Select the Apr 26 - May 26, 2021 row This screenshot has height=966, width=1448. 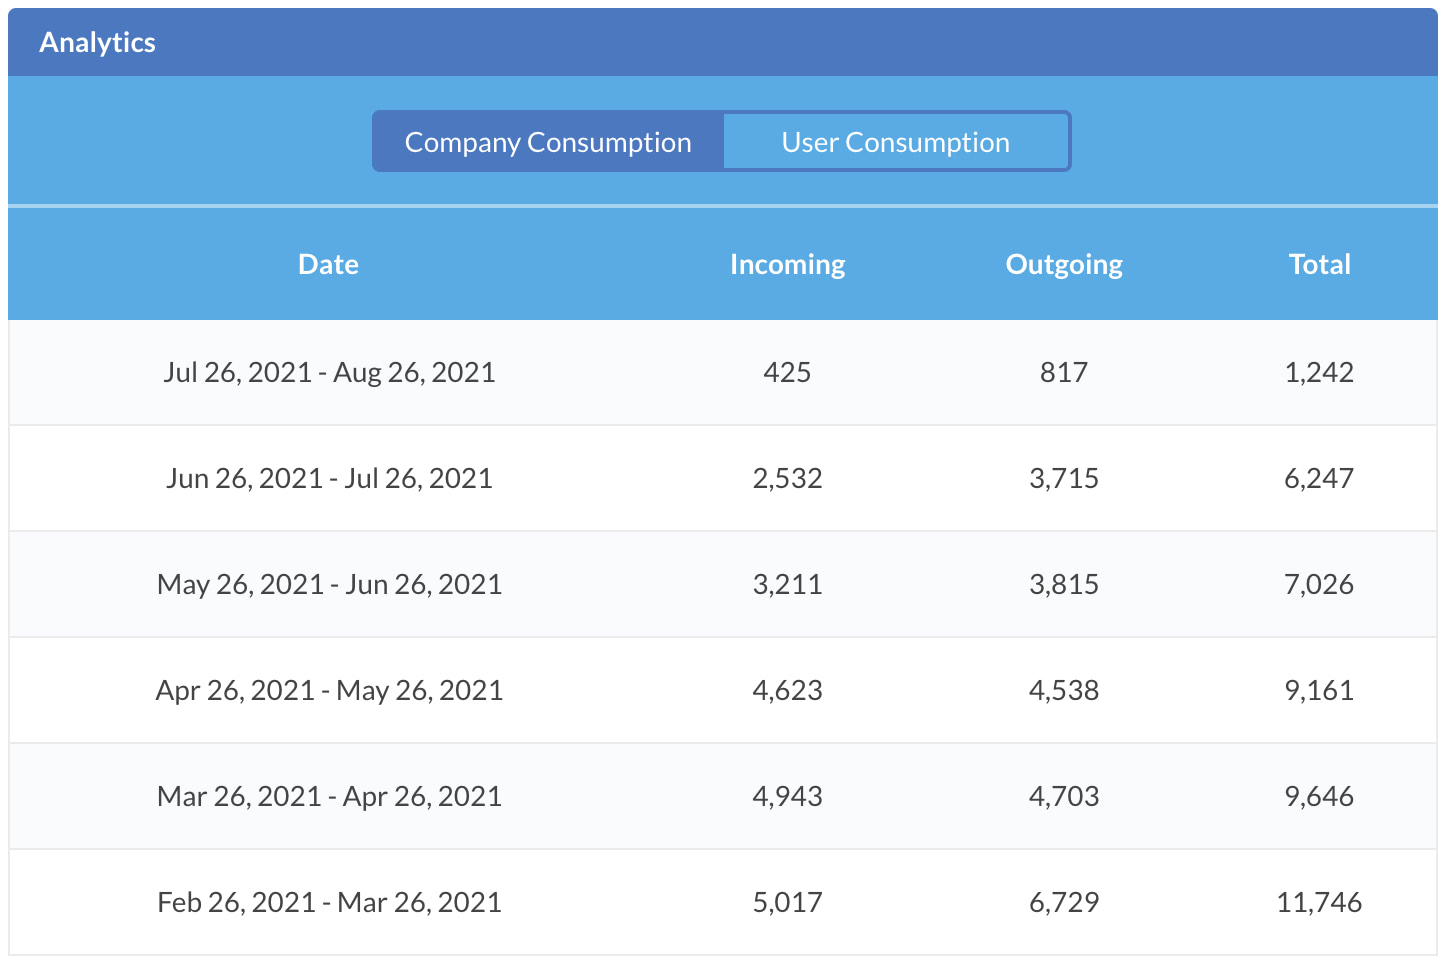pos(723,690)
